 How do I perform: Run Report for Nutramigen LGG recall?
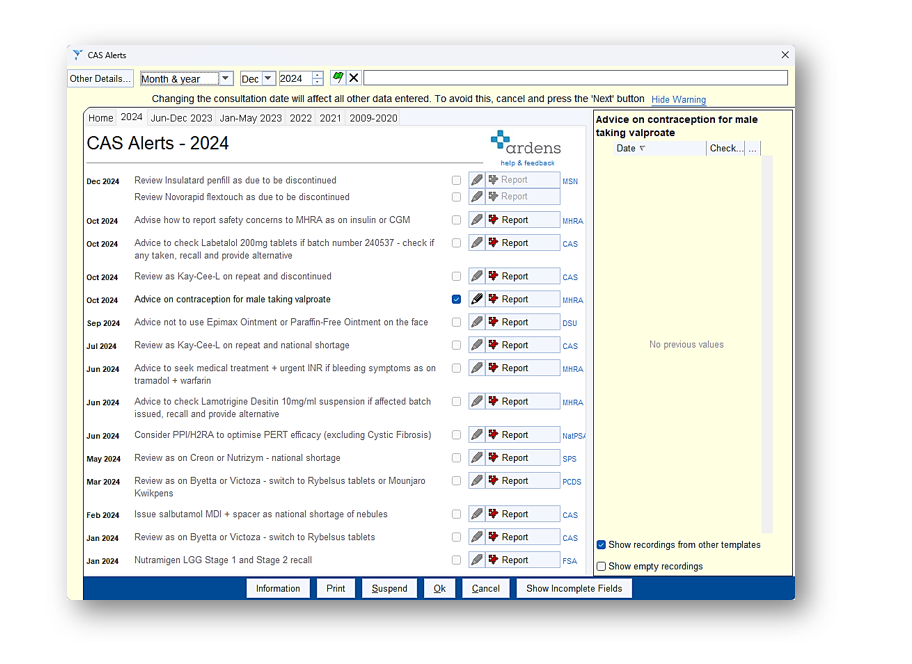point(523,560)
